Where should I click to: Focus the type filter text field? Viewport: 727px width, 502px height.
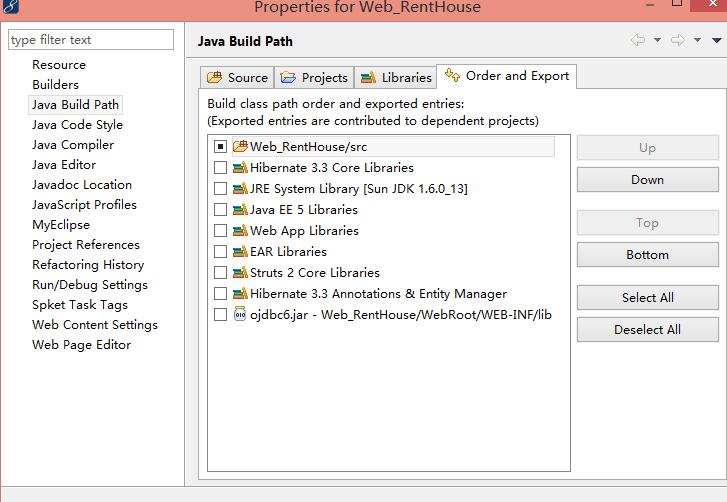[x=91, y=40]
